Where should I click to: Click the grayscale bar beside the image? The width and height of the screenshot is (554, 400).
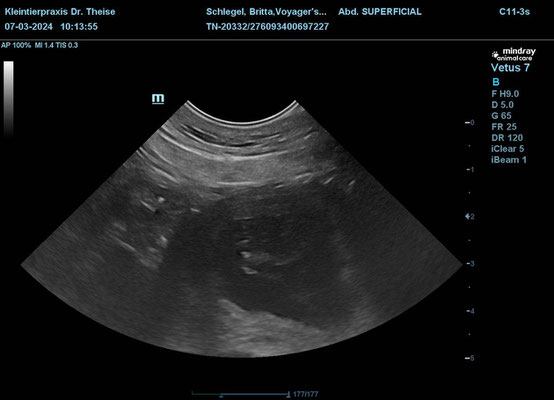[9, 99]
